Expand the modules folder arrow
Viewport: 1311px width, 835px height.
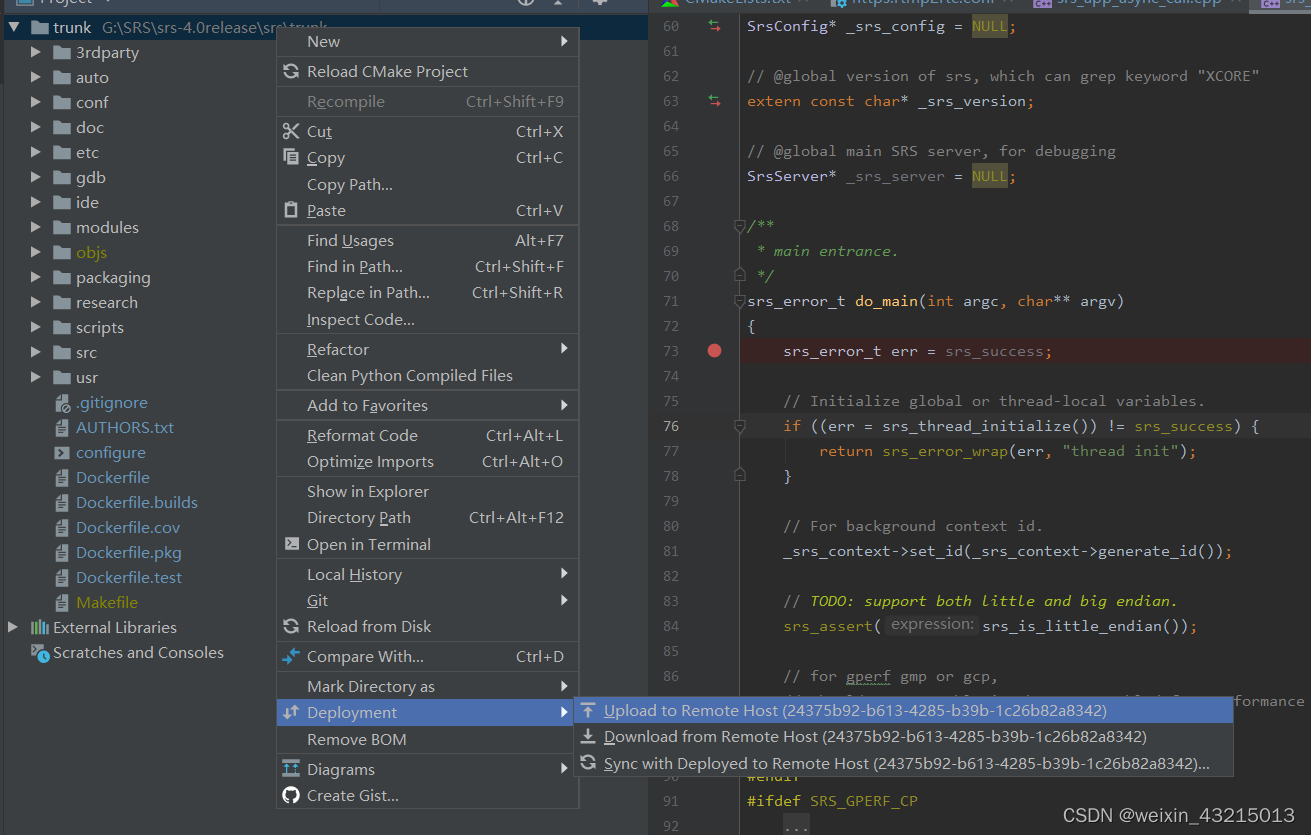click(x=36, y=227)
